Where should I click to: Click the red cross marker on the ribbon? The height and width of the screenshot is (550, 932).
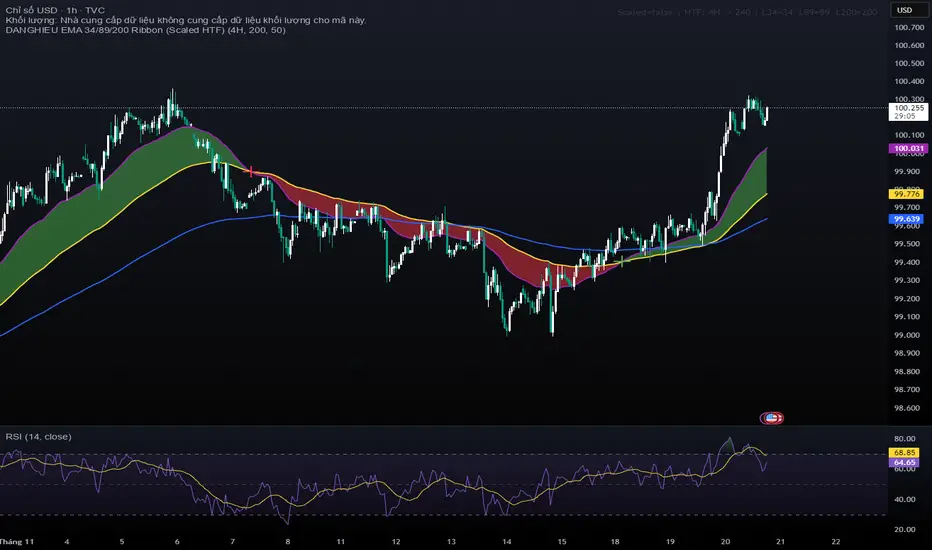tap(249, 171)
